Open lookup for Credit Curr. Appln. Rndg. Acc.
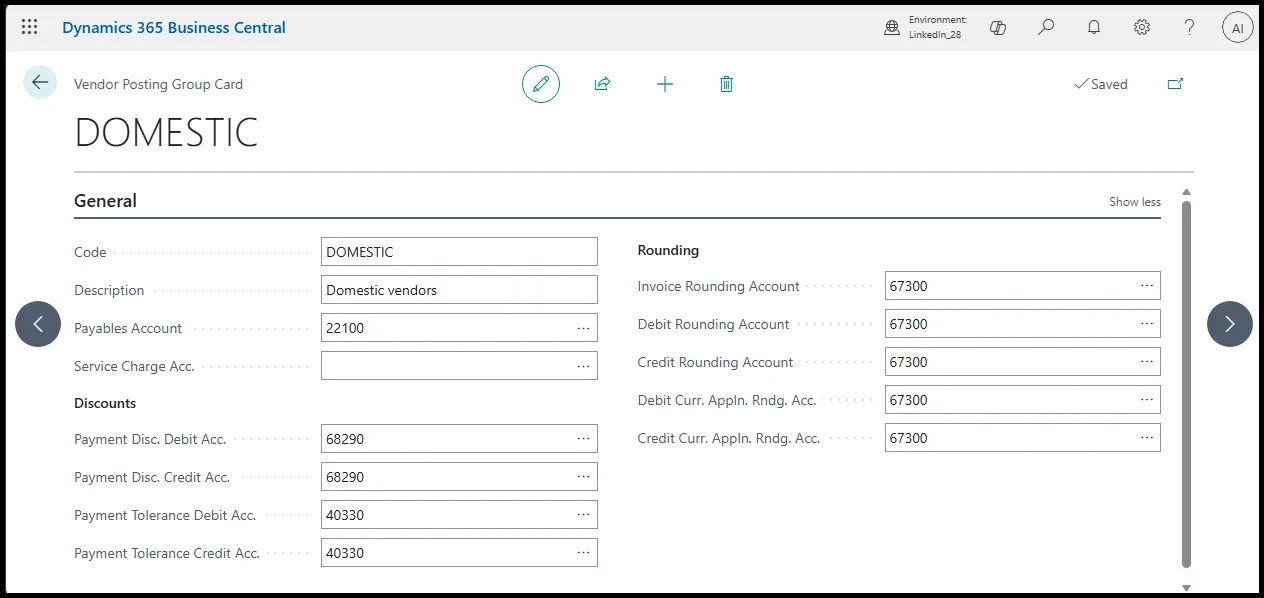This screenshot has width=1264, height=598. pos(1147,438)
